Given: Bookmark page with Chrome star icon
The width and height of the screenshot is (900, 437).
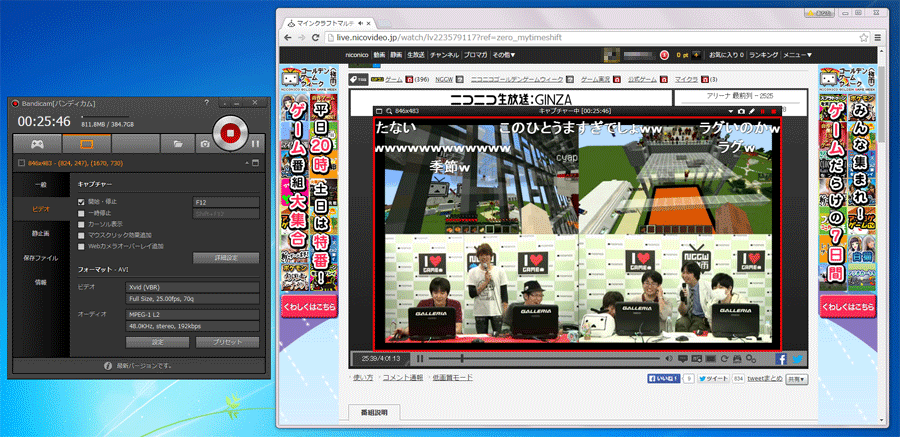Looking at the screenshot, I should pos(863,38).
